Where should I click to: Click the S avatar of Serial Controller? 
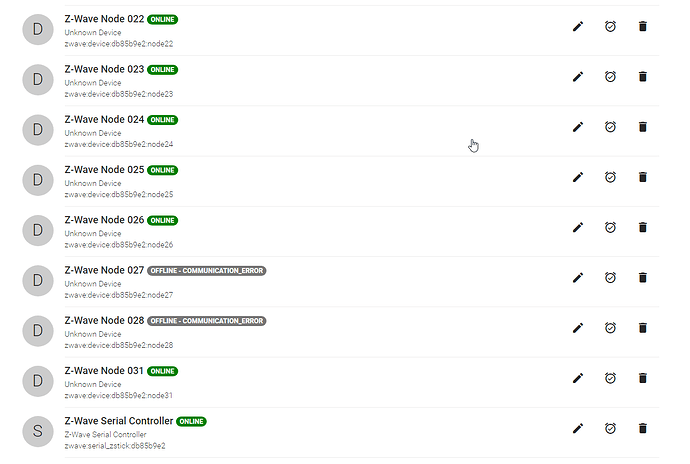(x=38, y=431)
